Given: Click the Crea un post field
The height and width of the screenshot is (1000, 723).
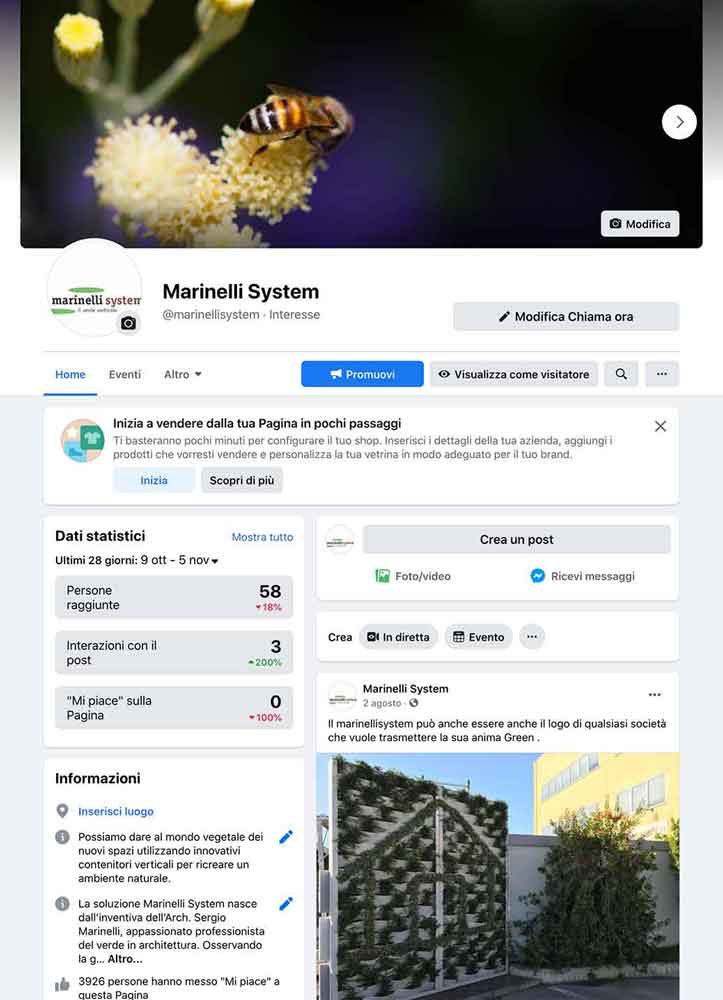Looking at the screenshot, I should pyautogui.click(x=516, y=540).
